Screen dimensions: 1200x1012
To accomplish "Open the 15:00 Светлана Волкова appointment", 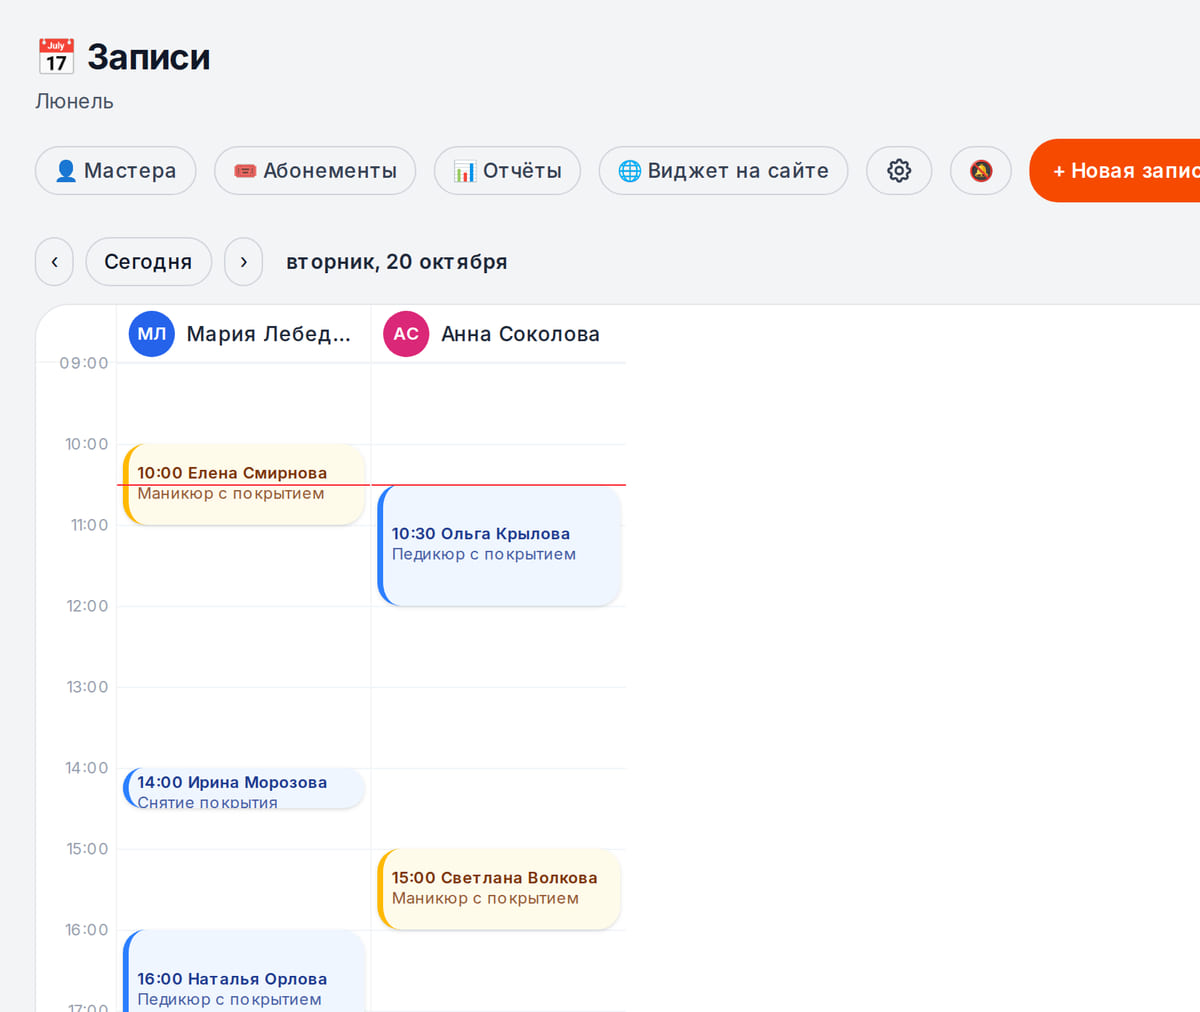I will [x=499, y=890].
